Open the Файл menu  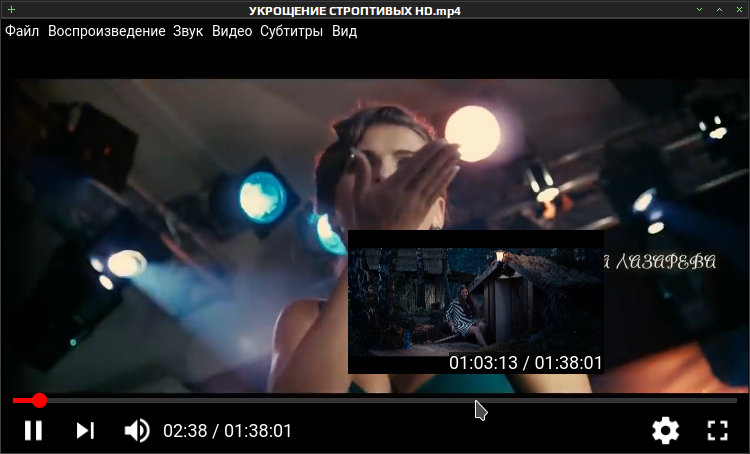tap(22, 31)
